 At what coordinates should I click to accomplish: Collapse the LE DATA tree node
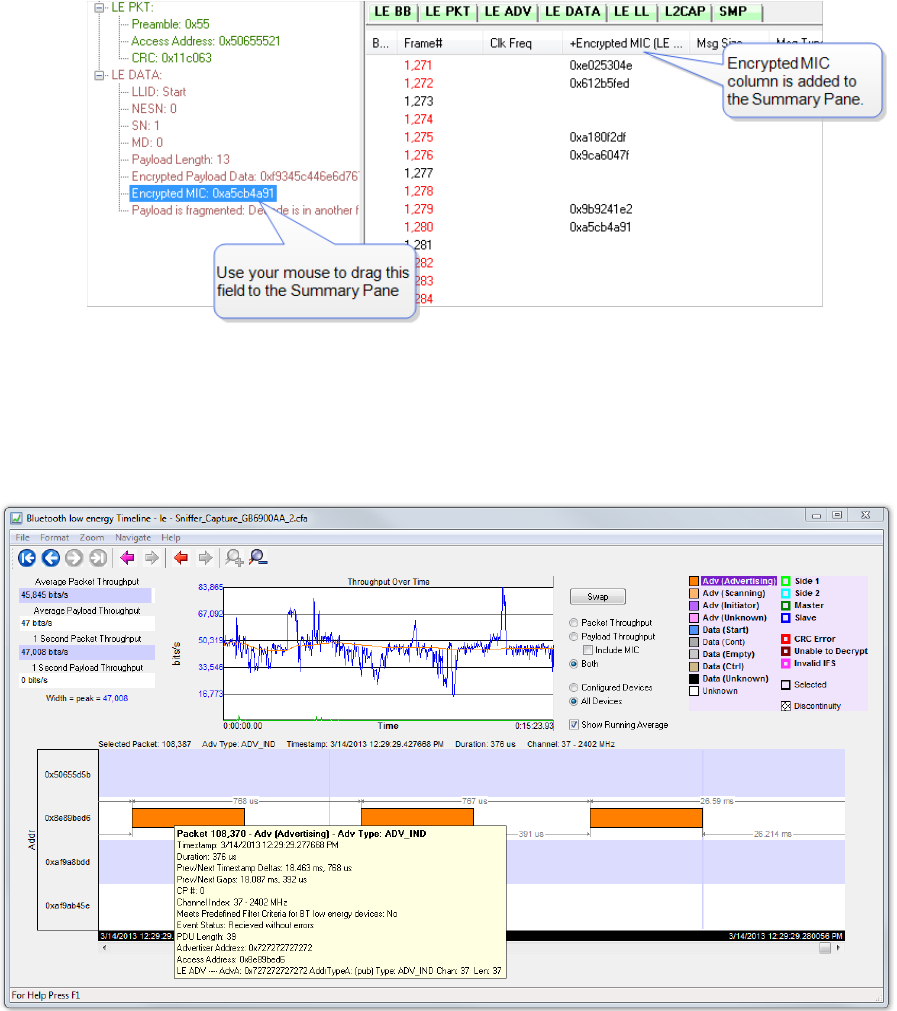pos(99,75)
